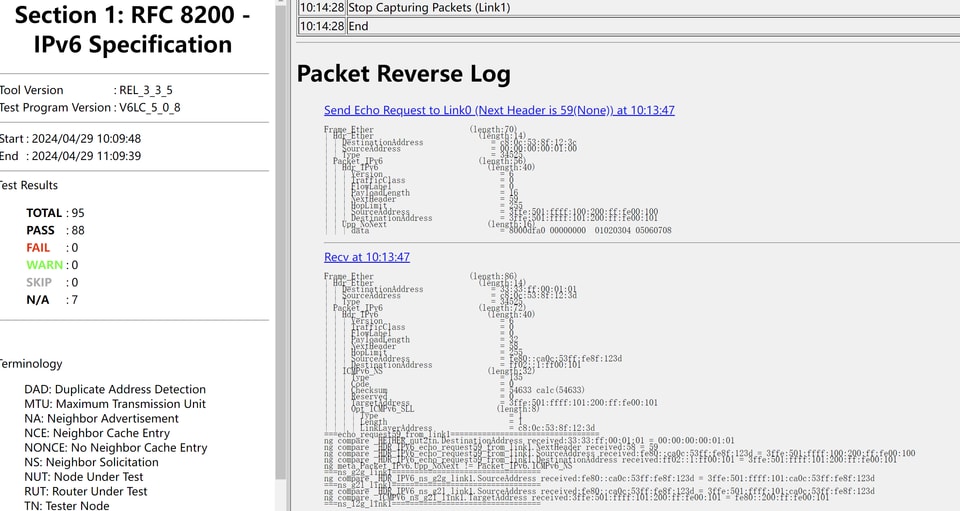Click the Packet Reverse Log heading

404,74
